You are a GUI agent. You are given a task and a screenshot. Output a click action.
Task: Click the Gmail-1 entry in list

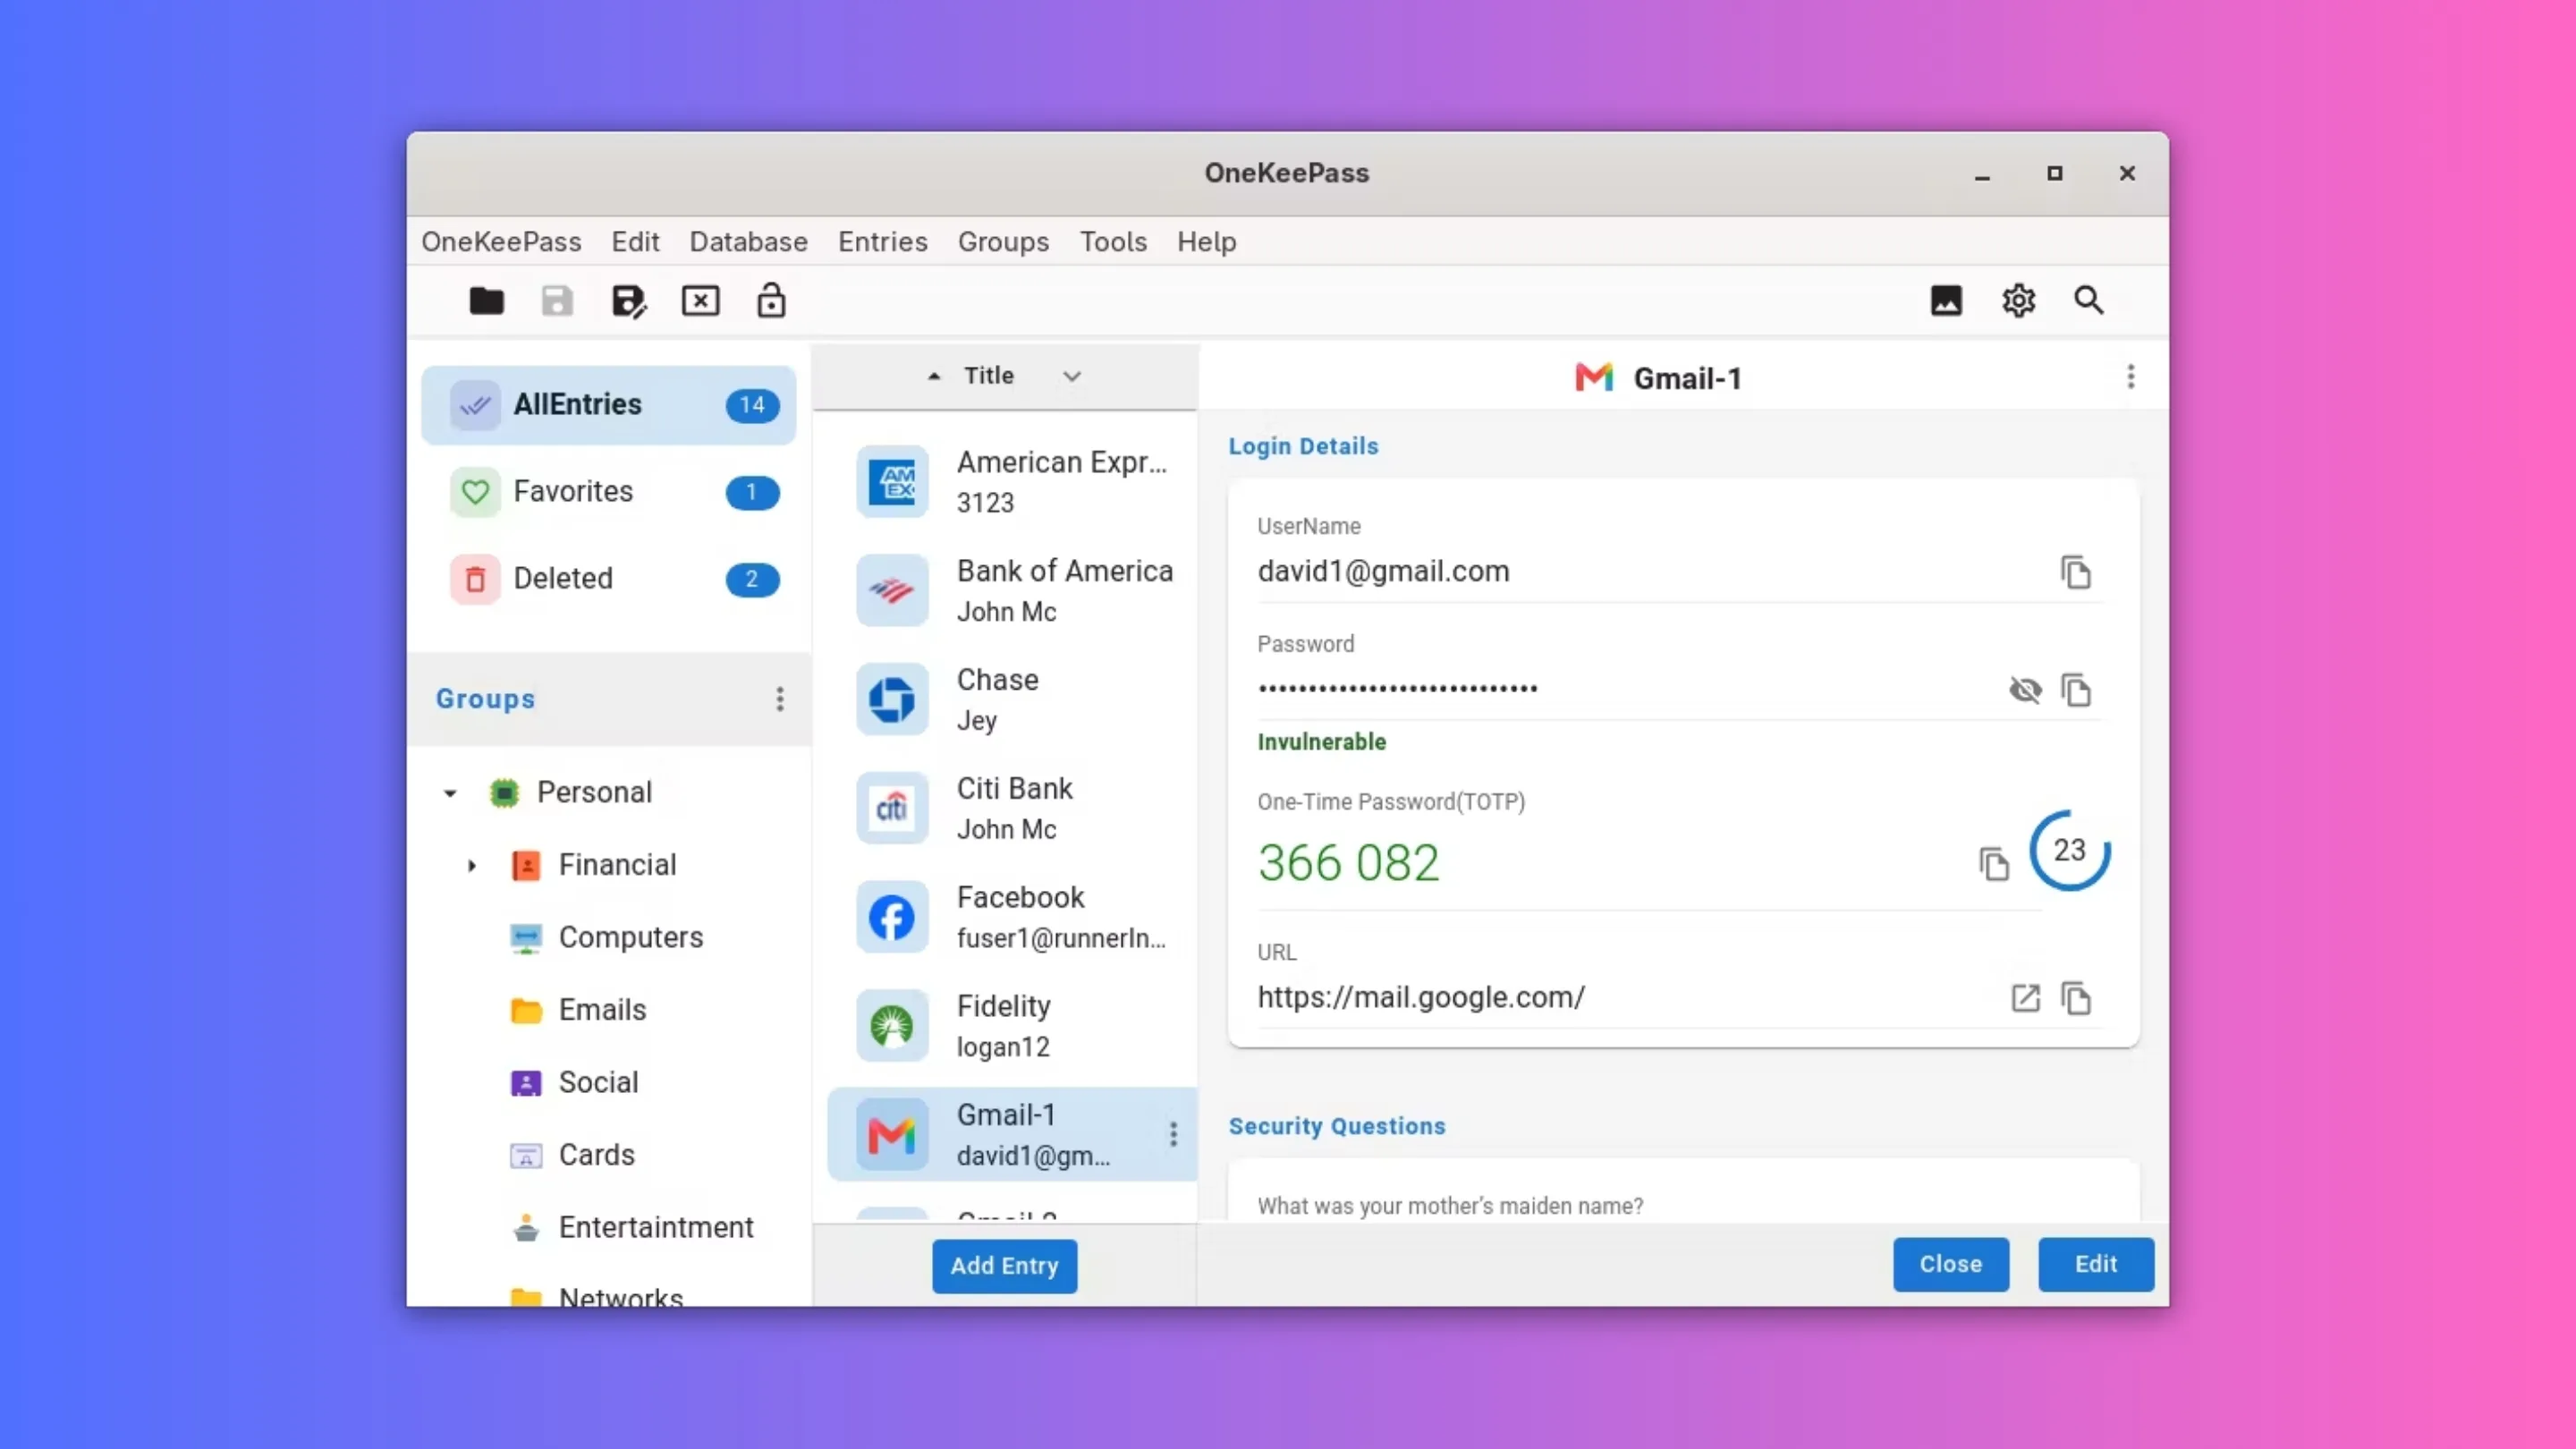click(x=1011, y=1134)
